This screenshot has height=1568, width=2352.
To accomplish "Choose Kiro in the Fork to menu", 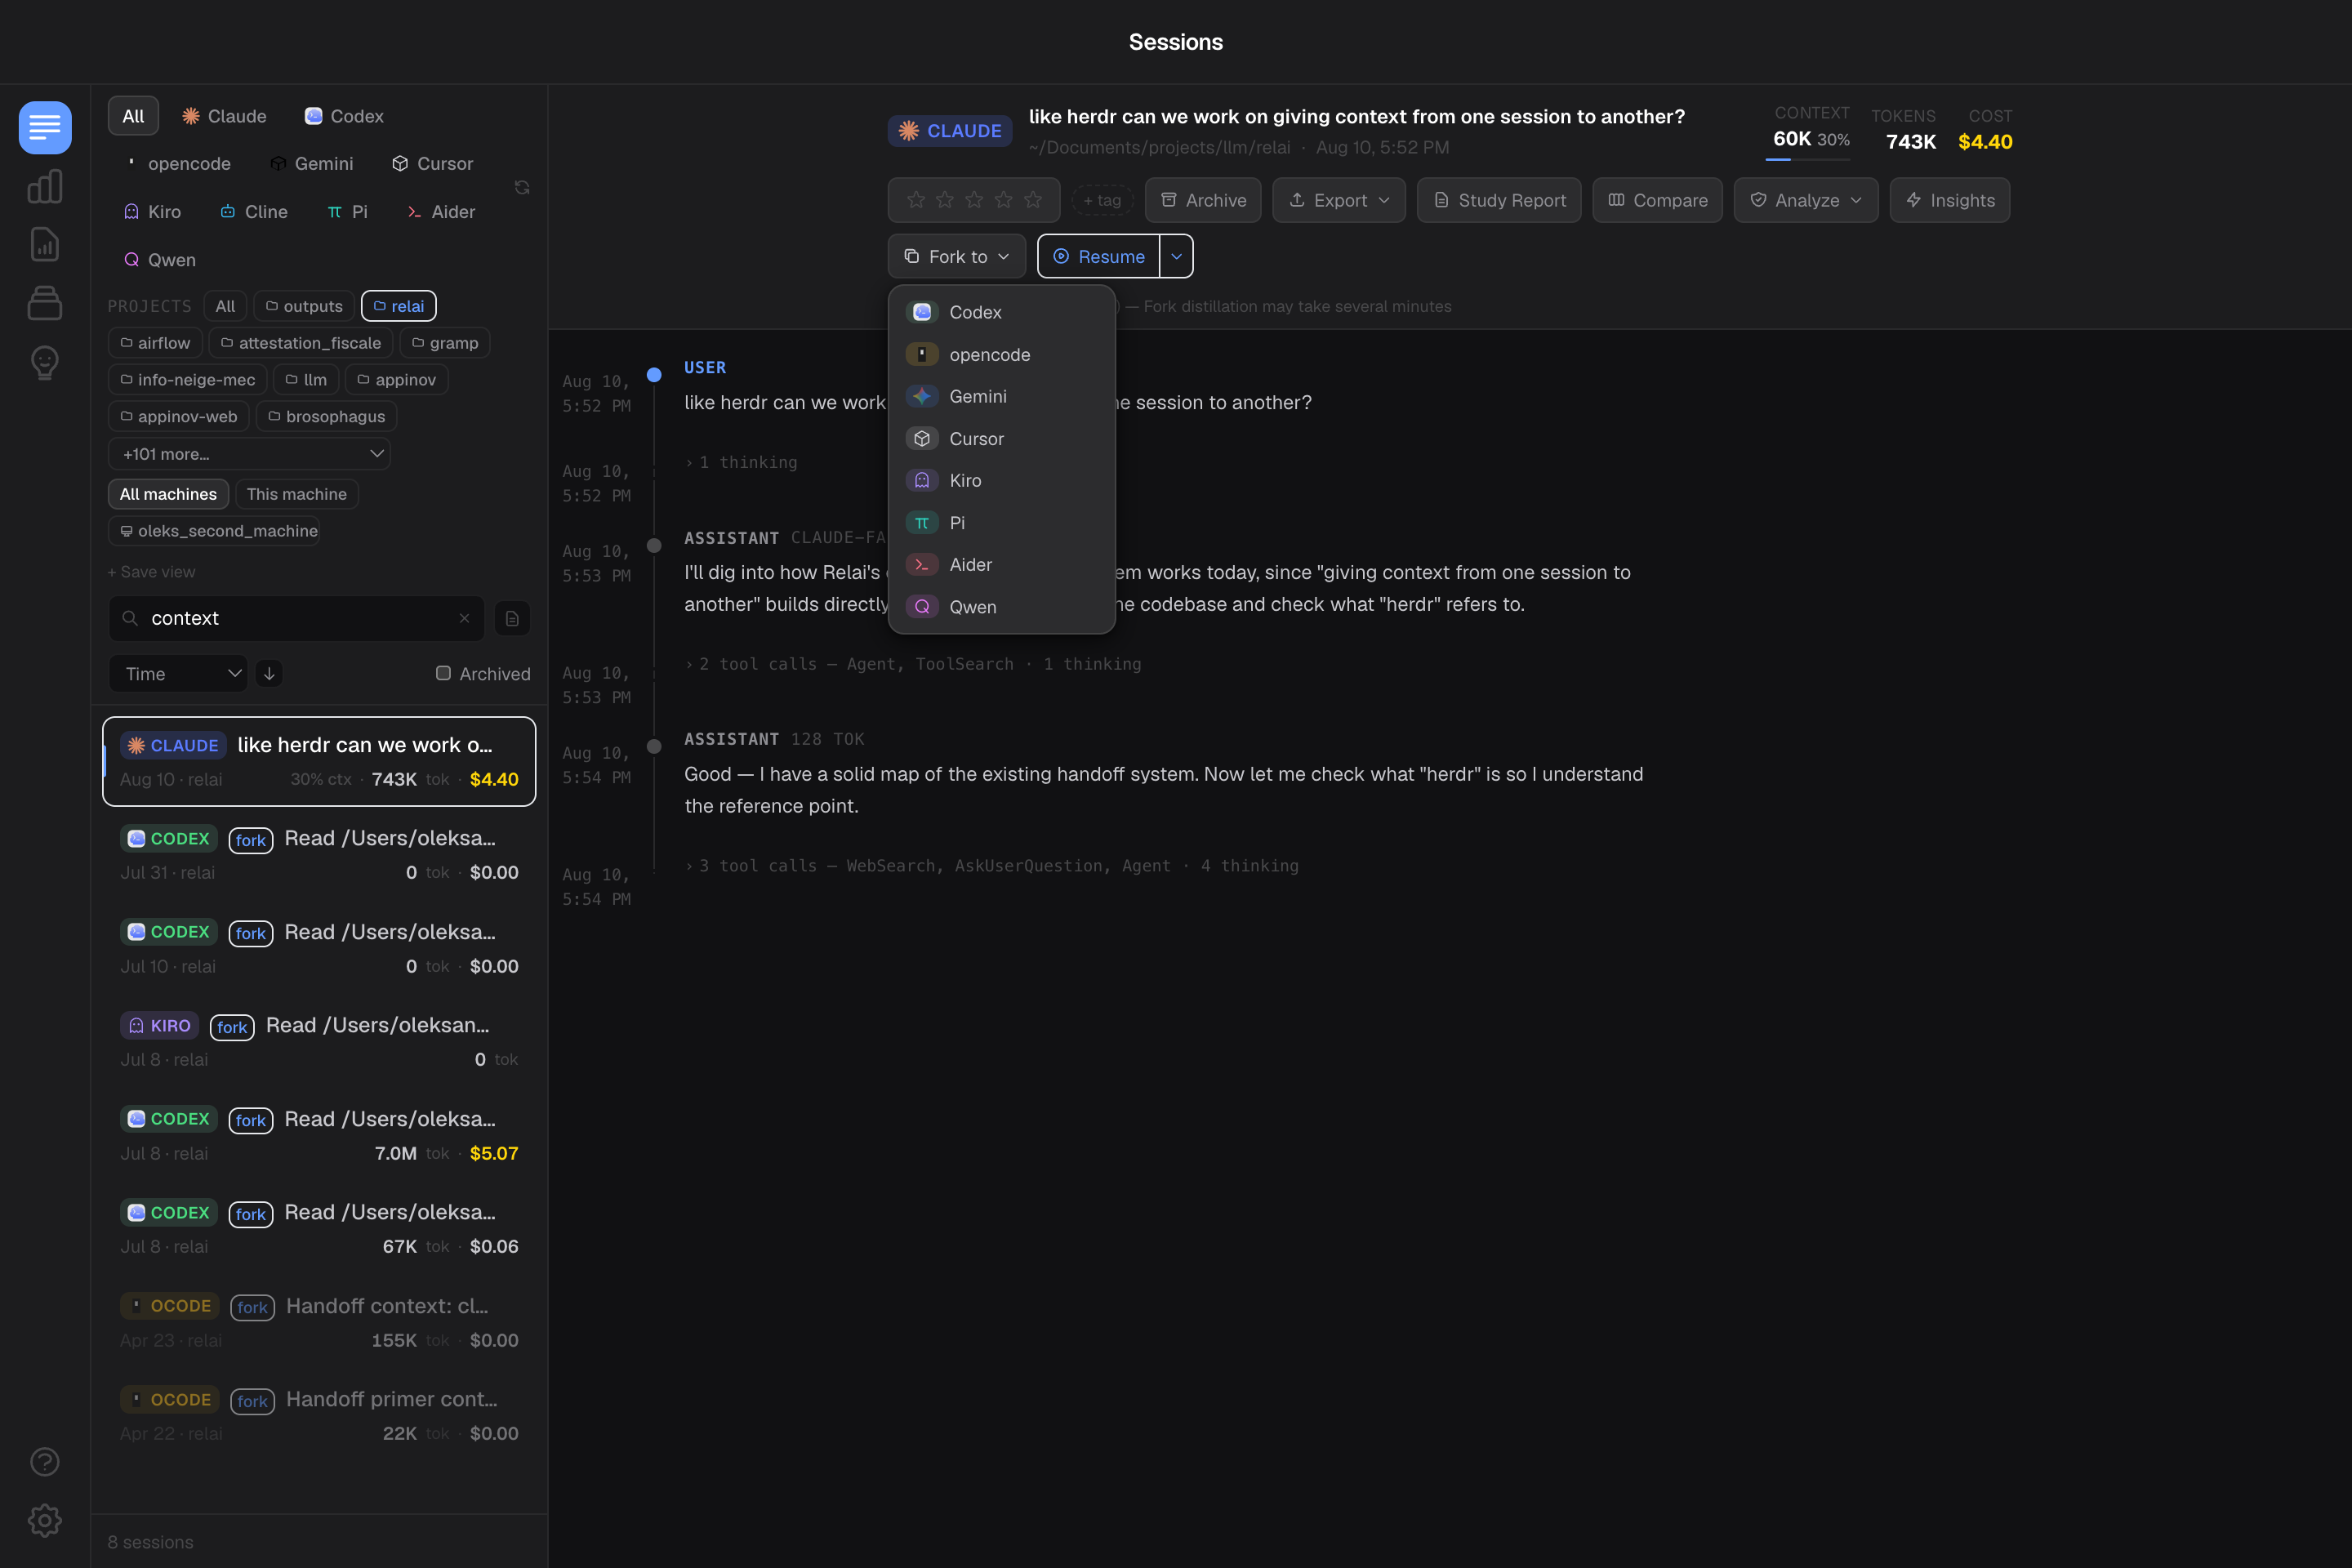I will tap(1002, 481).
